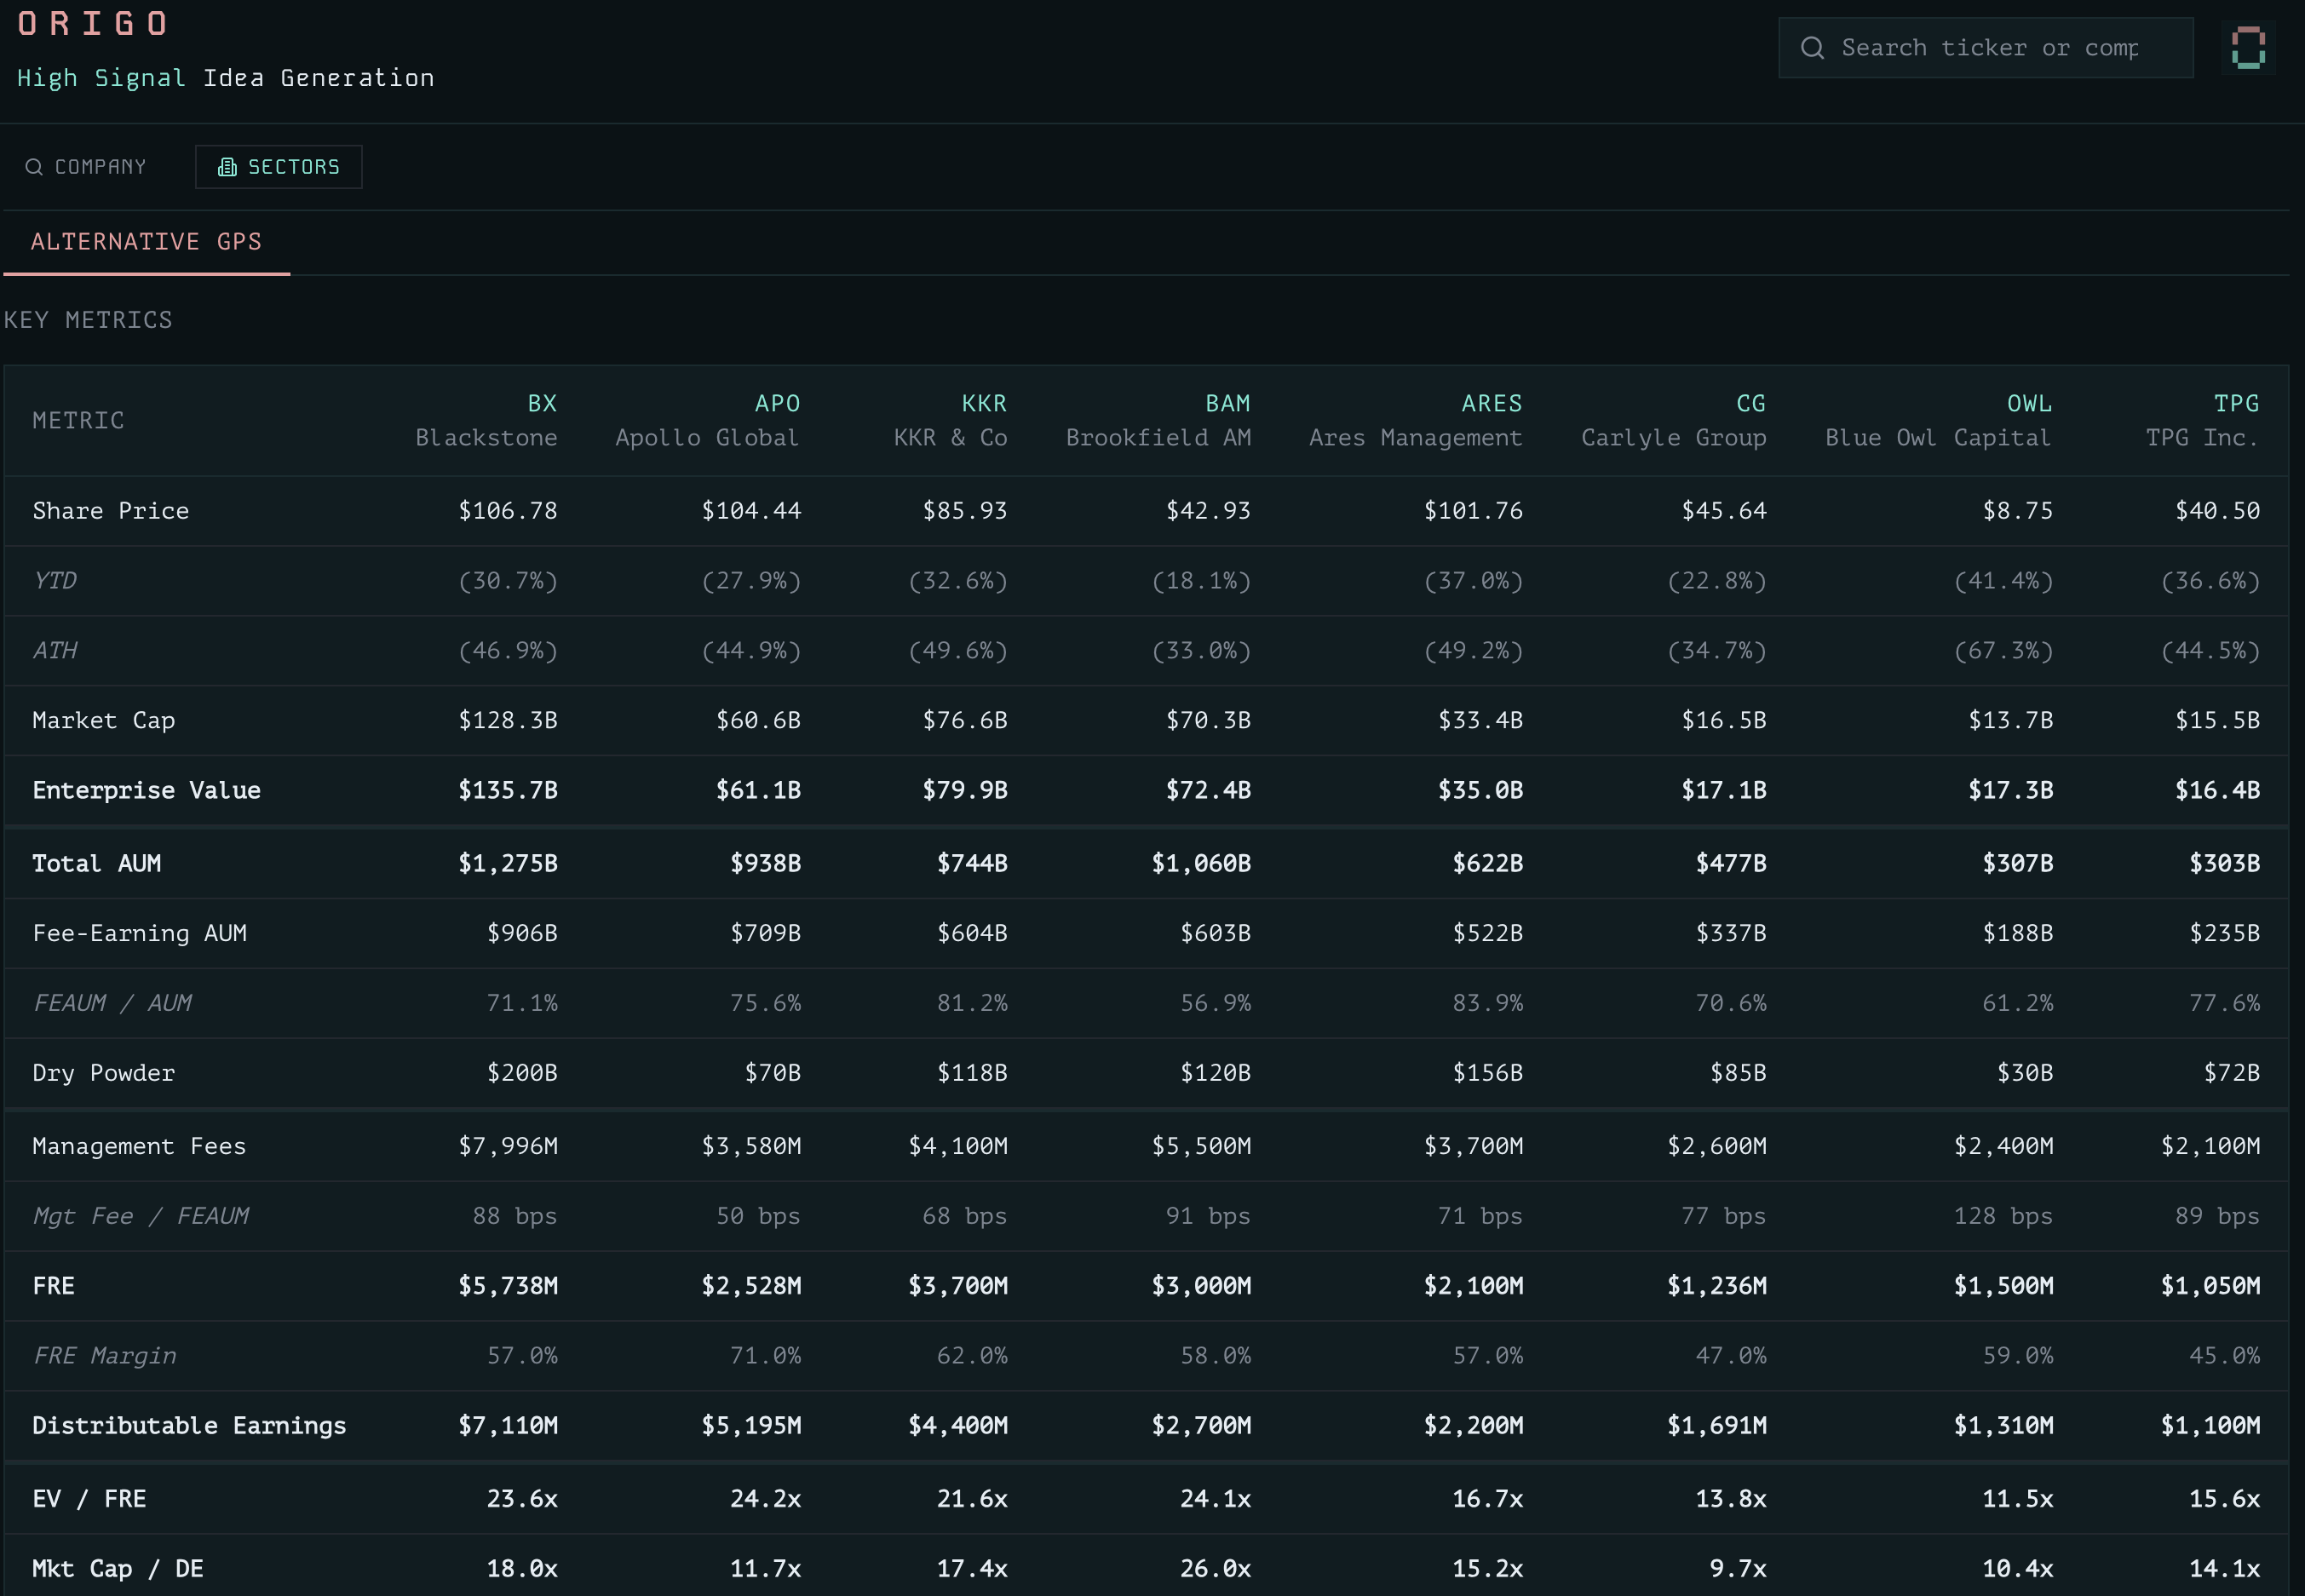Select the Enterprise Value row label

[x=146, y=791]
